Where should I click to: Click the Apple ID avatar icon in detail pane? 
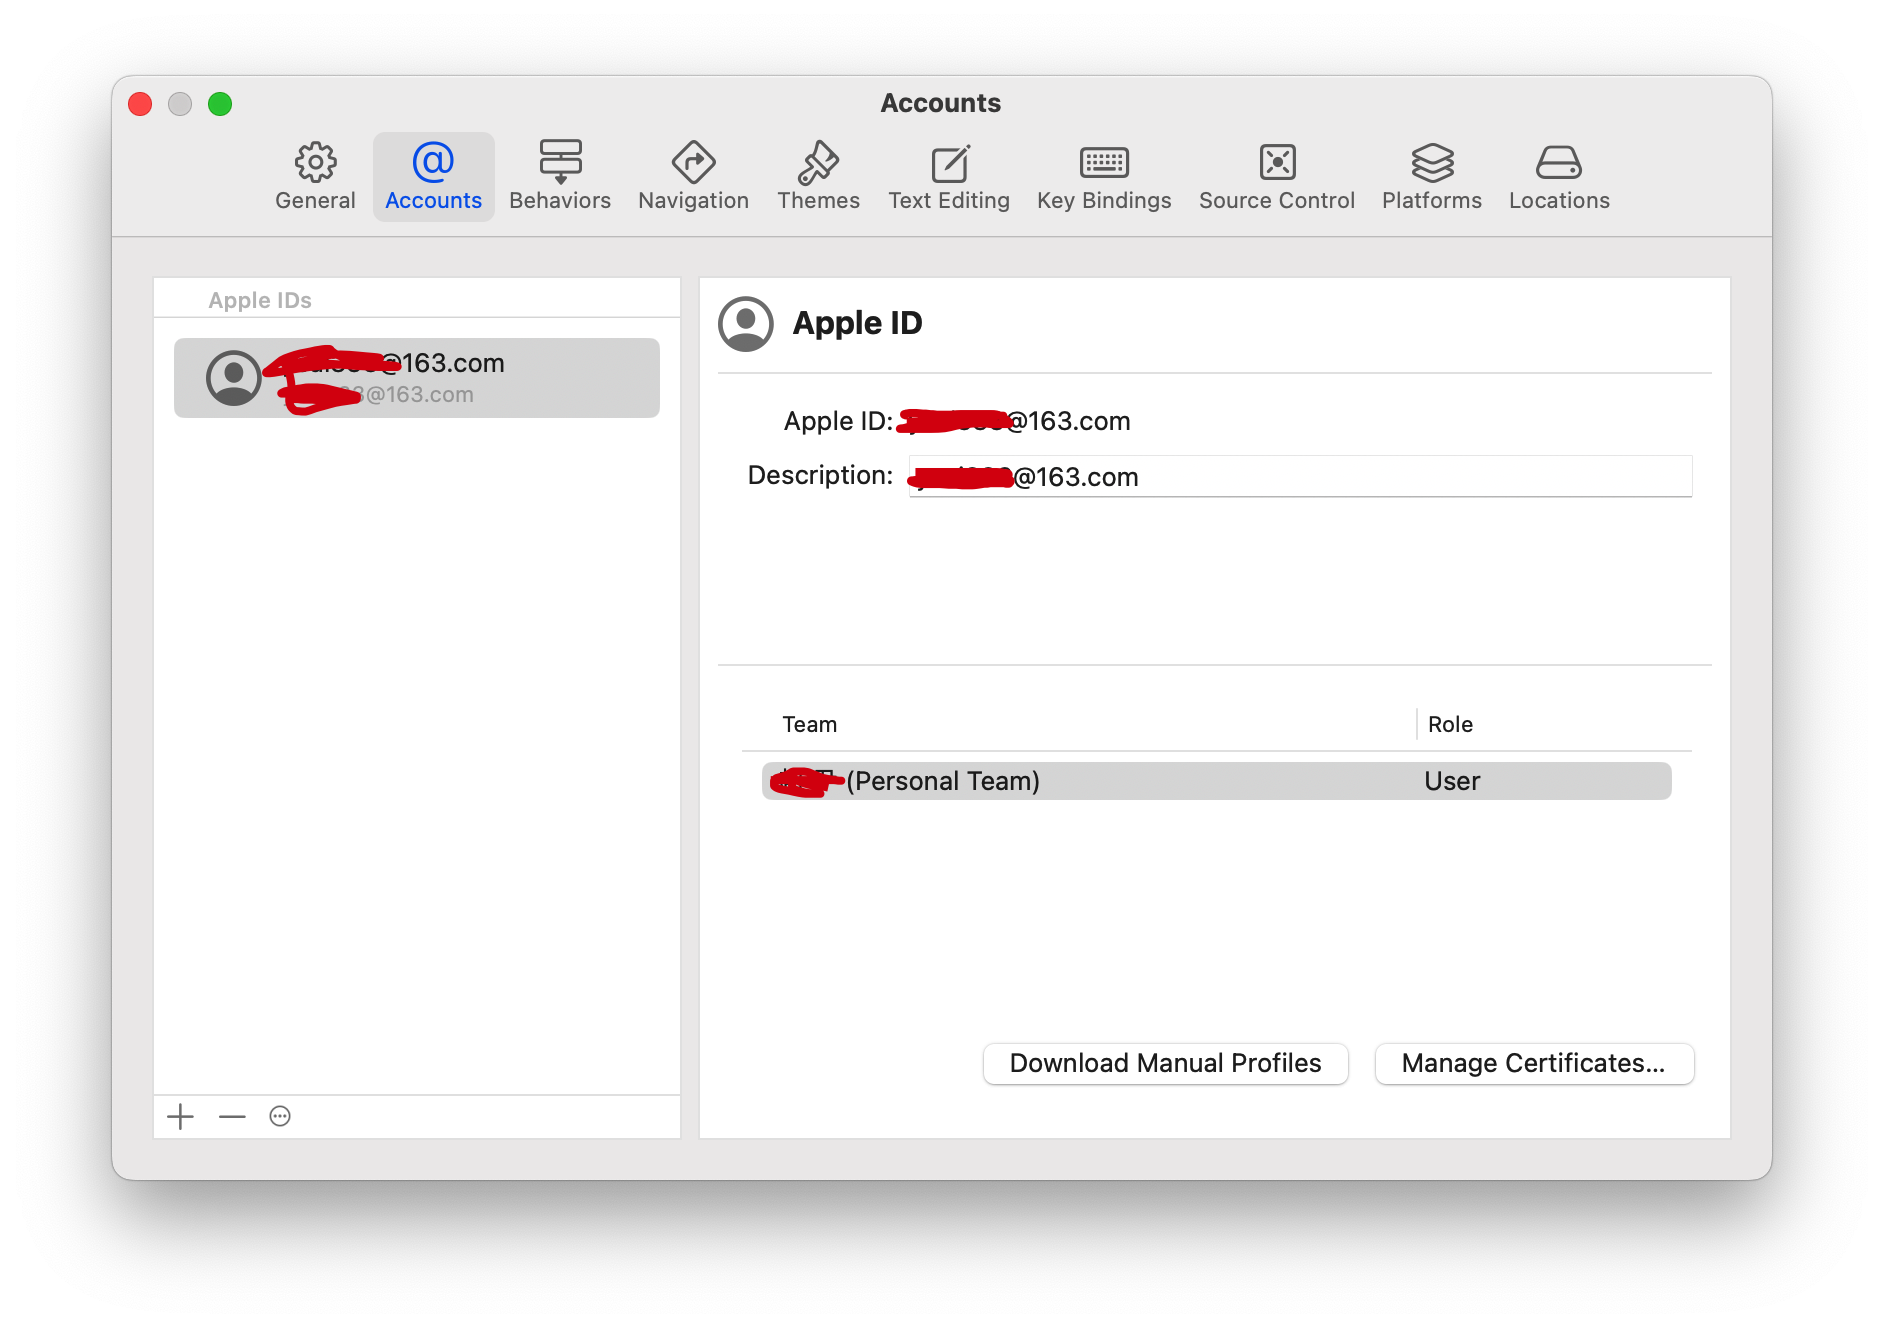[746, 324]
